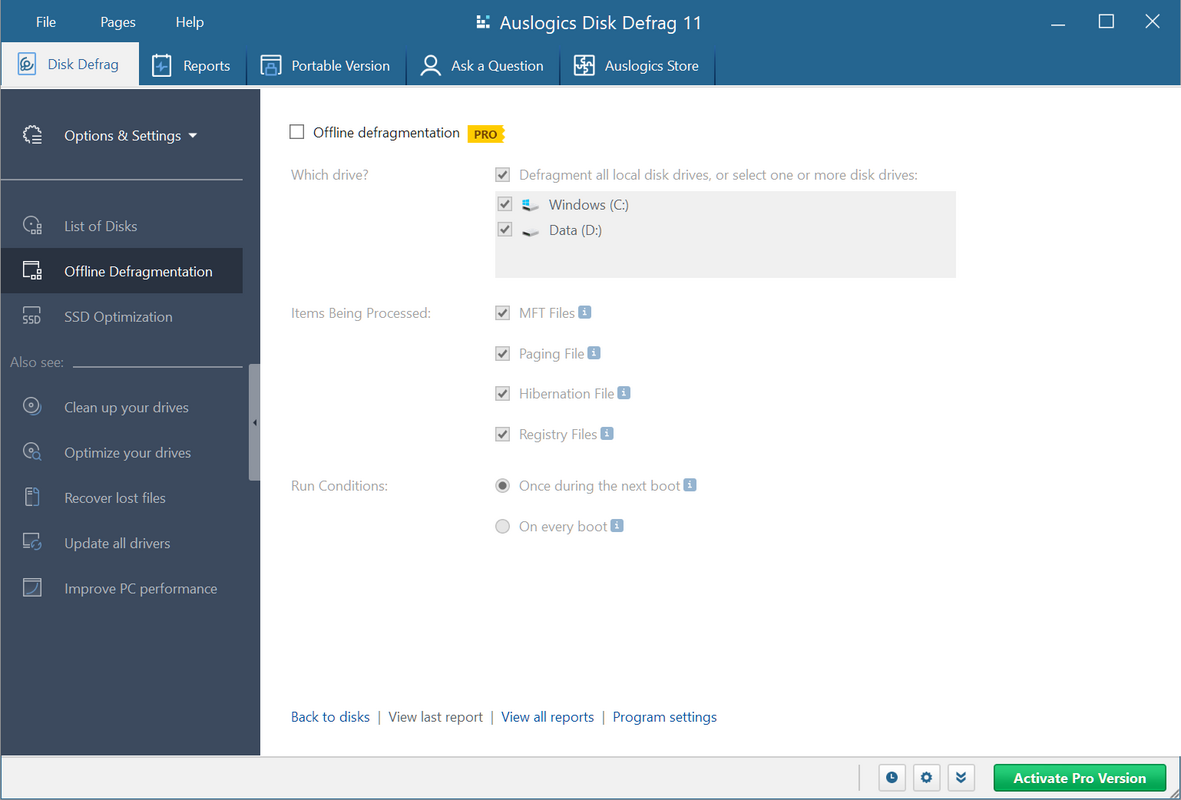
Task: Open settings gear icon in bottom bar
Action: click(926, 777)
